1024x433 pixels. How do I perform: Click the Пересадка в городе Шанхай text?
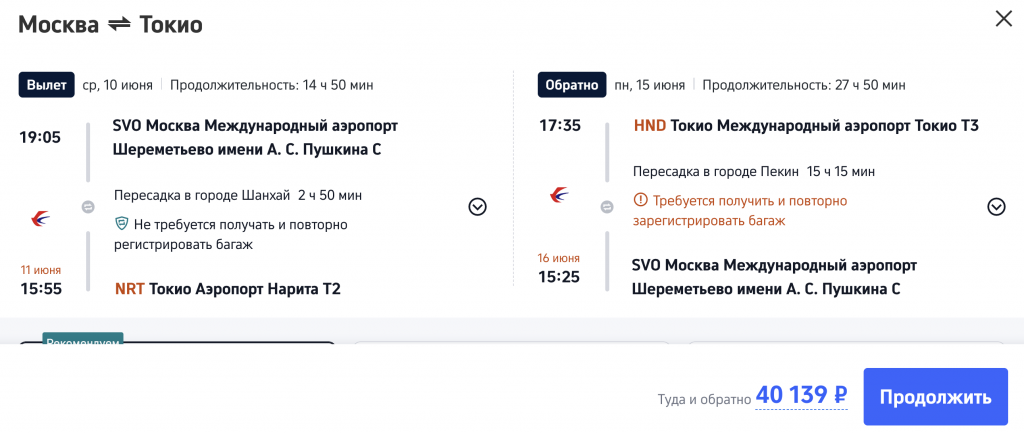click(x=204, y=195)
